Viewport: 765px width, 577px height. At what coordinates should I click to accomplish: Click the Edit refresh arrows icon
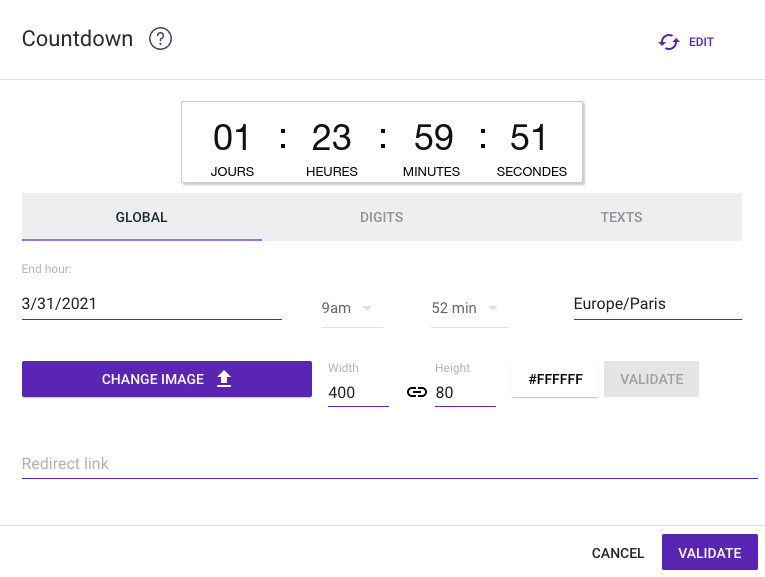[x=668, y=42]
